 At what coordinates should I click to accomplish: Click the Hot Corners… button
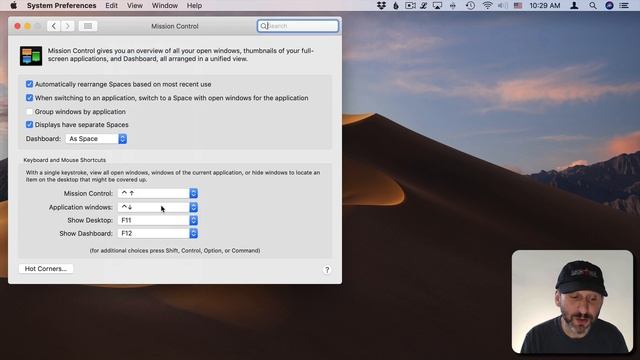pyautogui.click(x=46, y=269)
